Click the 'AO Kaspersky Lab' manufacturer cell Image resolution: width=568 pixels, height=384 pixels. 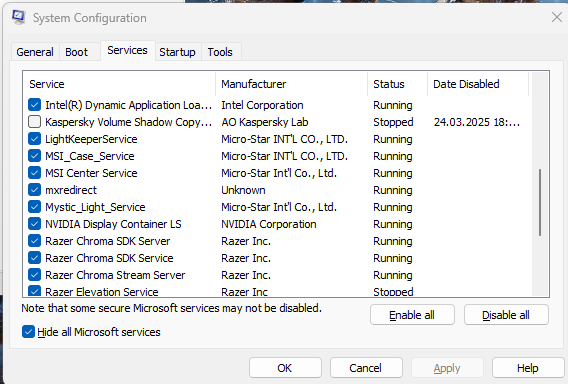[265, 122]
